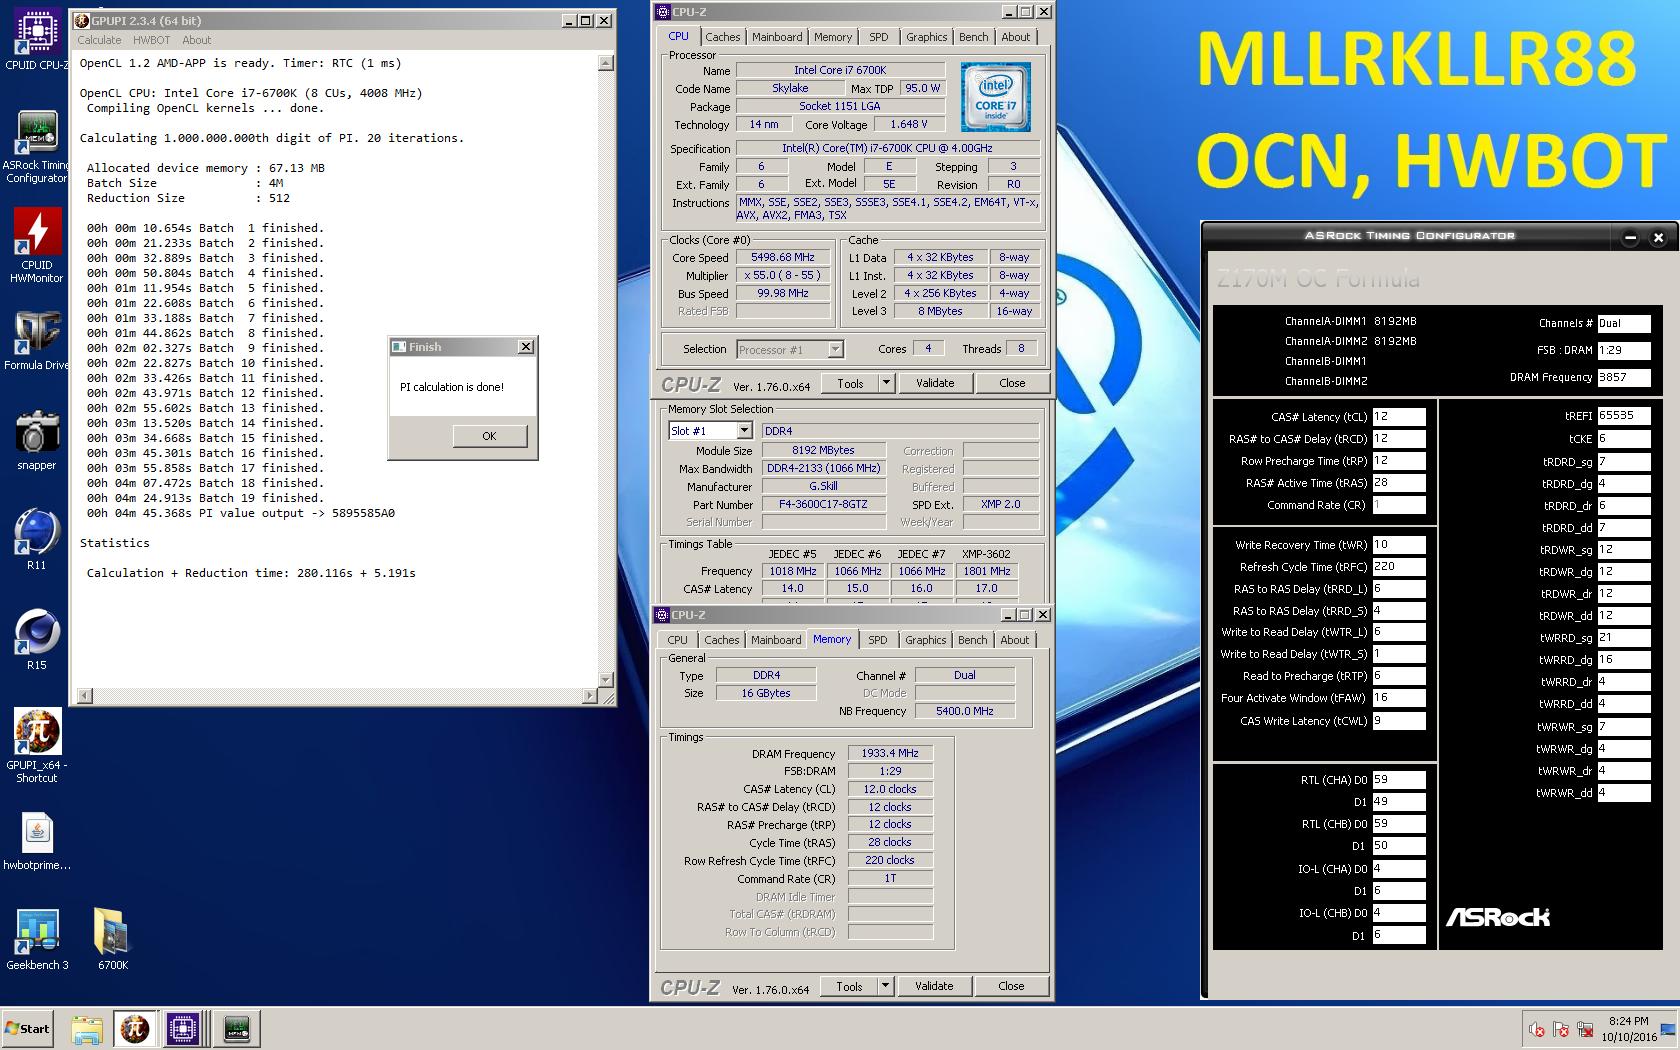1680x1050 pixels.
Task: Open Bench tab in top CPU-Z
Action: (973, 37)
